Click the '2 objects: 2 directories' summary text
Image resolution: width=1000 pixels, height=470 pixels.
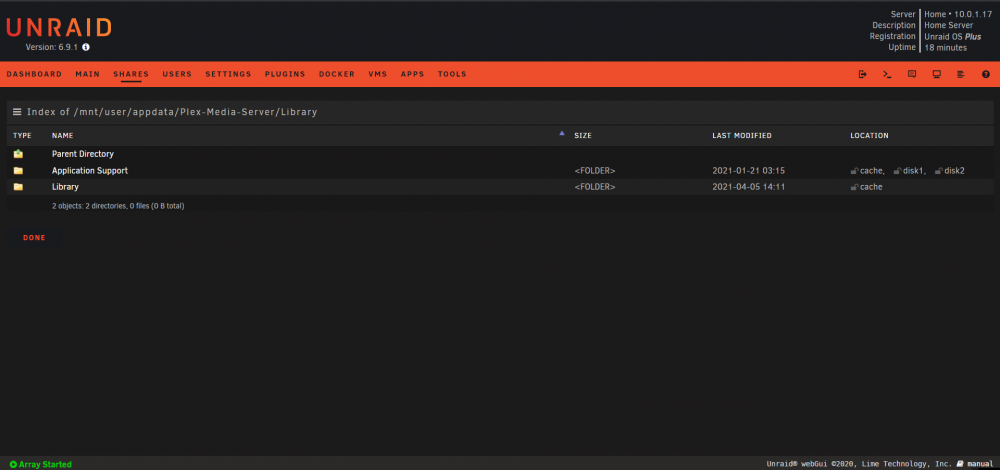click(118, 206)
